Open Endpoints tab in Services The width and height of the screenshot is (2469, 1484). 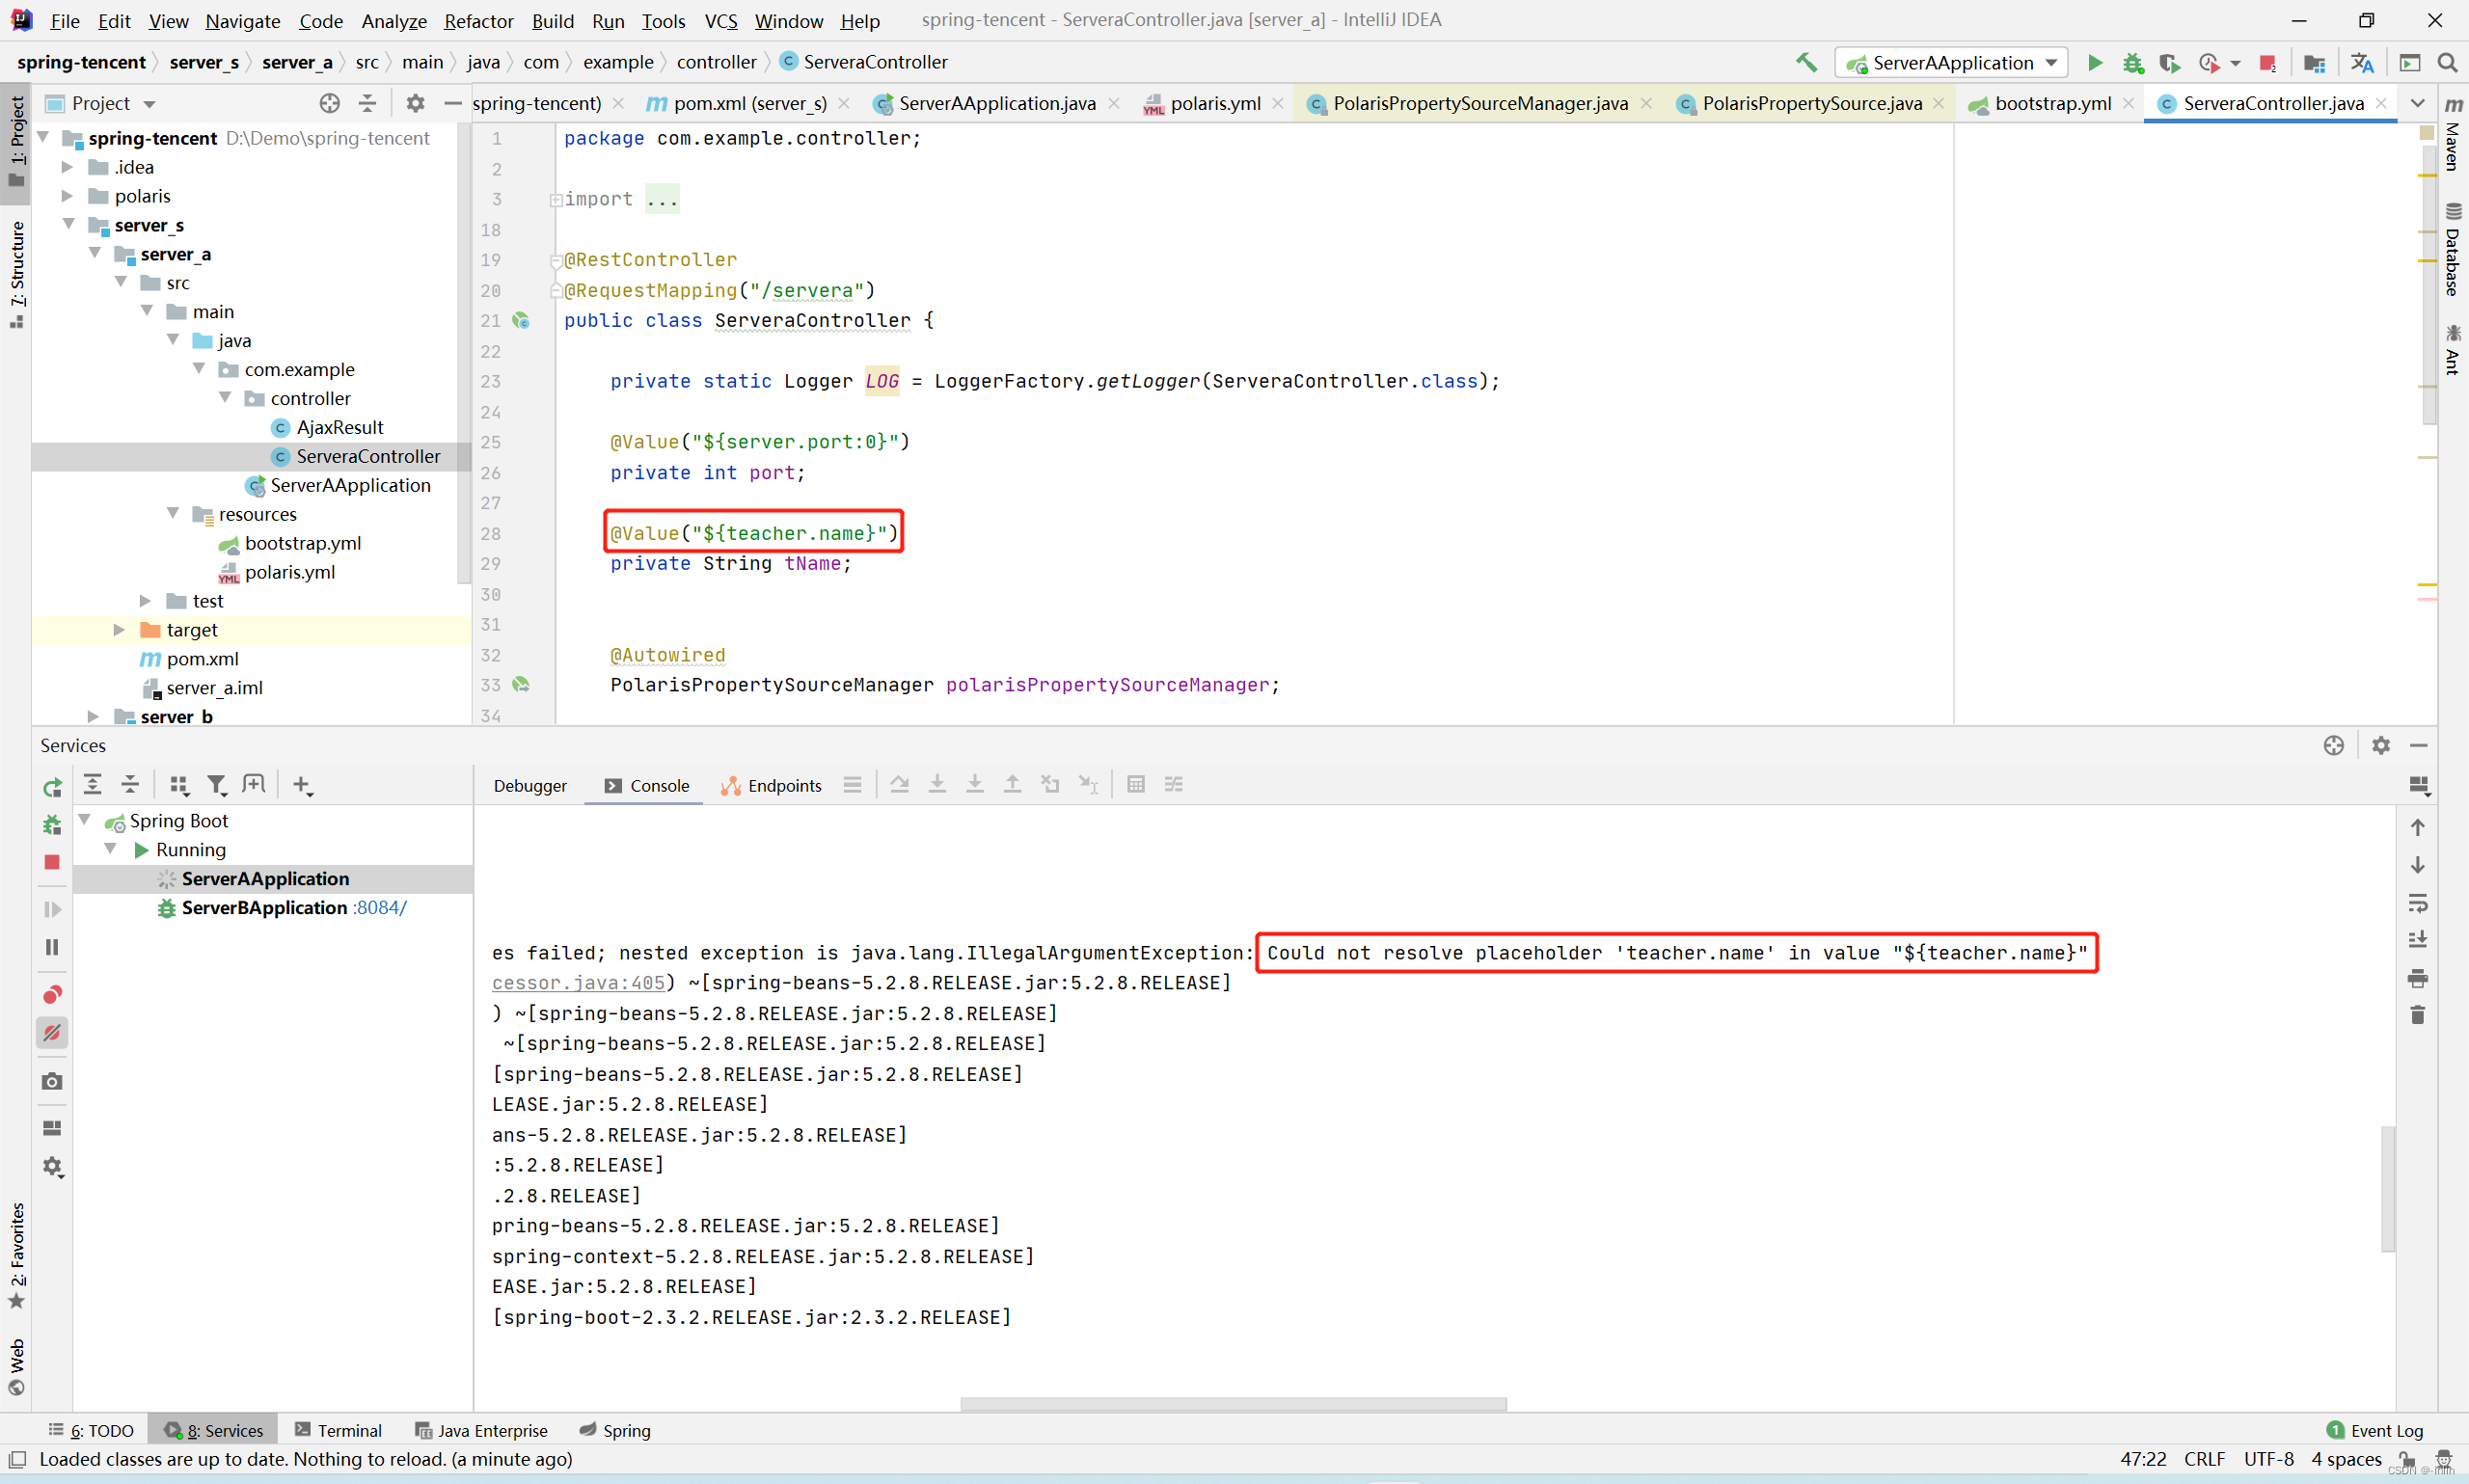coord(772,785)
